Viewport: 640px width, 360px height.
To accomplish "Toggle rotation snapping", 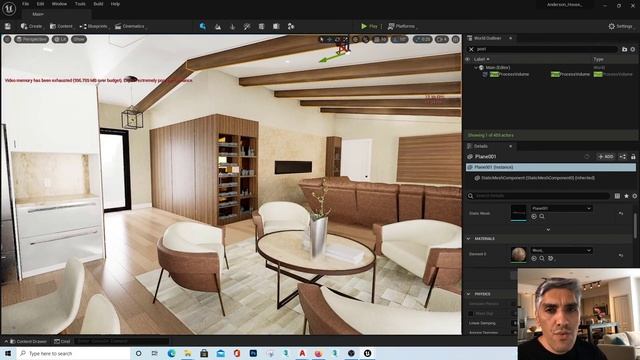I will click(x=400, y=39).
